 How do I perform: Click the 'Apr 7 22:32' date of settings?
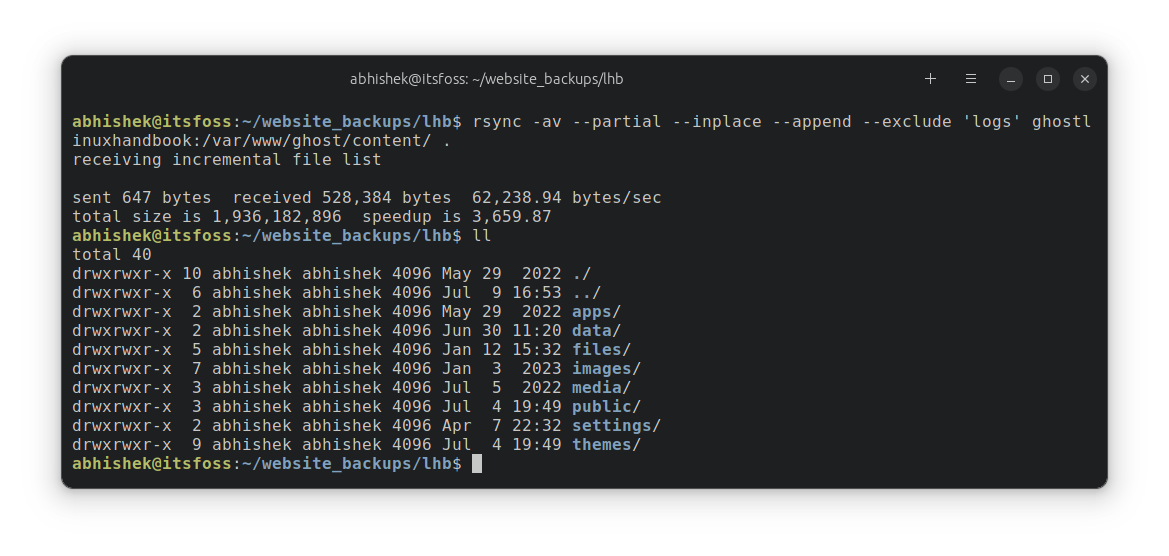[x=502, y=426]
